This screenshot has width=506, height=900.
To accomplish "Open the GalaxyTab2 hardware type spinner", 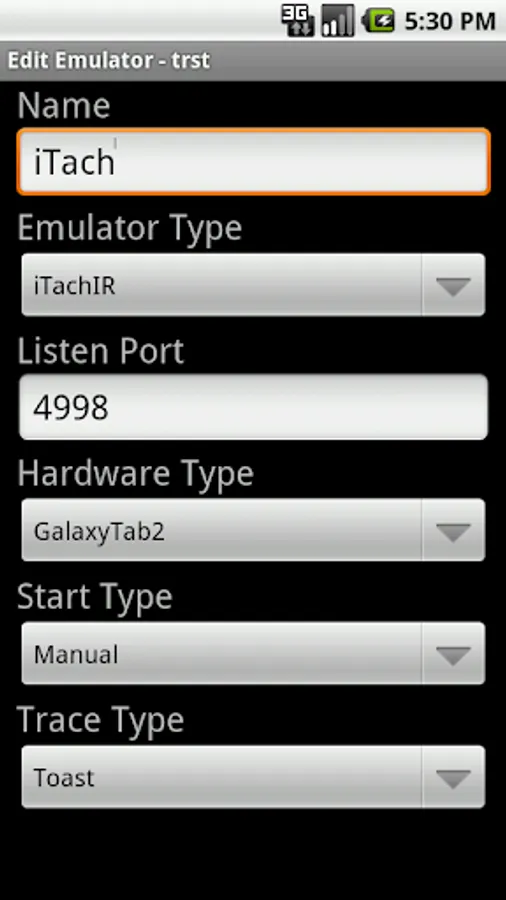I will pos(253,530).
